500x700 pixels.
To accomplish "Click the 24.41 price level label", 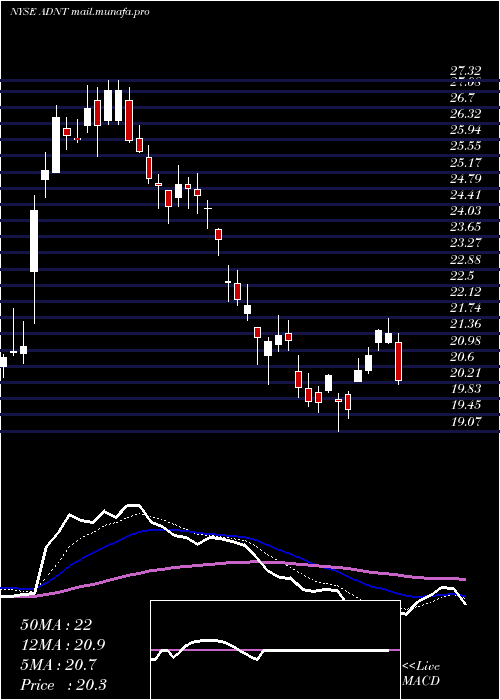I will 465,195.
